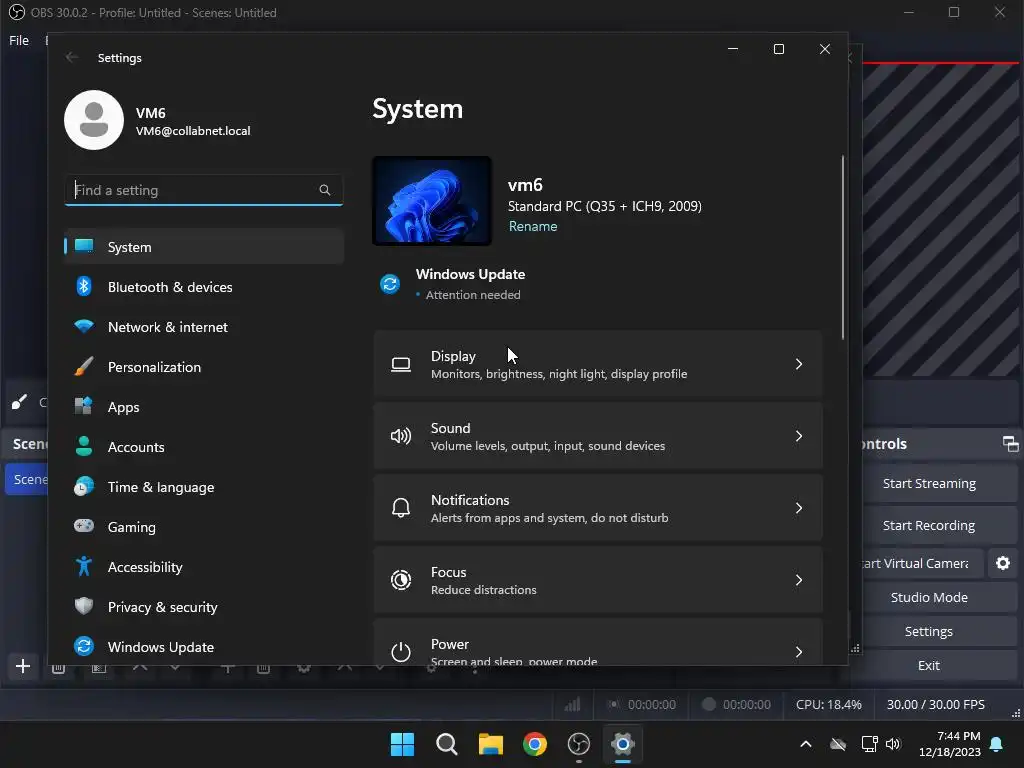Open the Windows Start menu
This screenshot has height=768, width=1024.
tap(402, 744)
